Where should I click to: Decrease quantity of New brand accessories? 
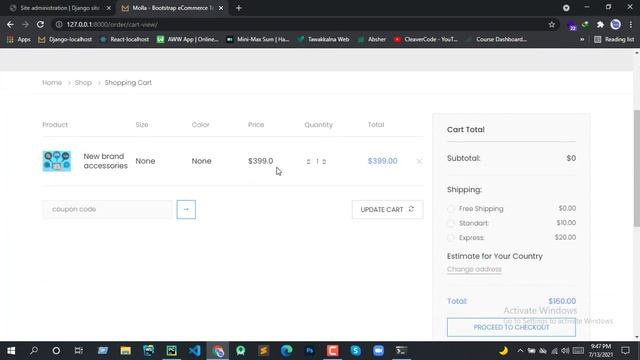pyautogui.click(x=309, y=162)
